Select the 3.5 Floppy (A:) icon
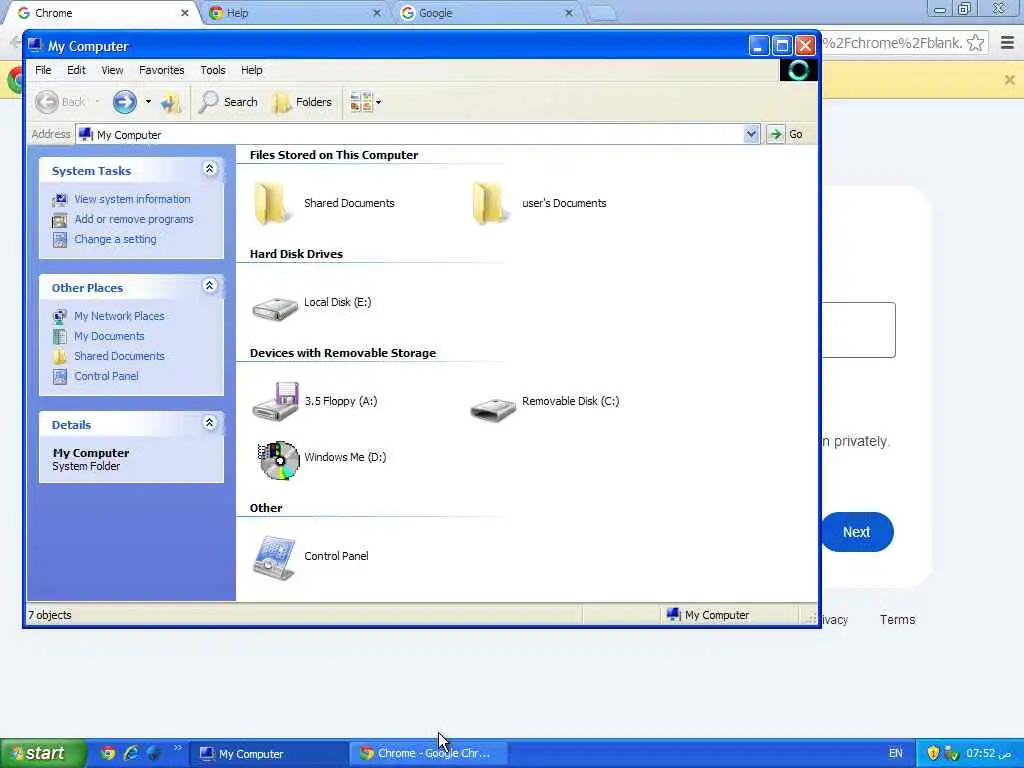The height and width of the screenshot is (768, 1024). pos(276,401)
